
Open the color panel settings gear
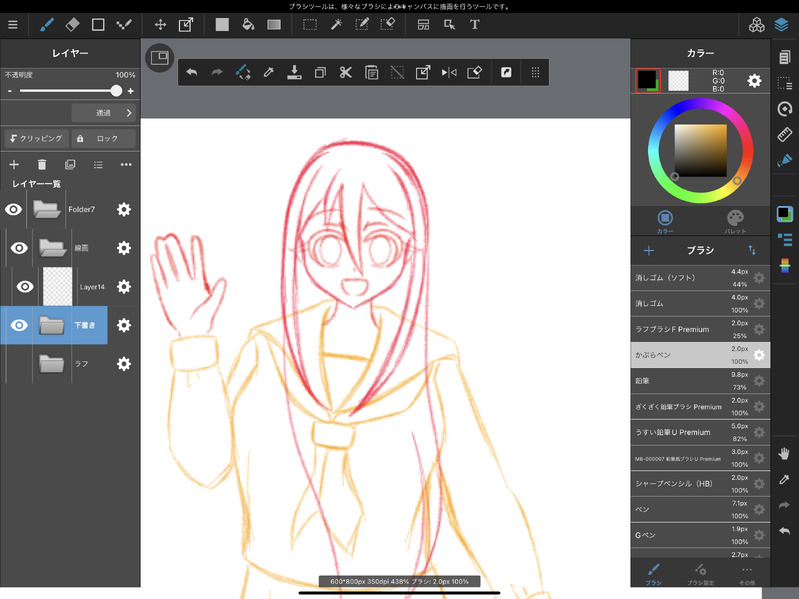coord(754,81)
